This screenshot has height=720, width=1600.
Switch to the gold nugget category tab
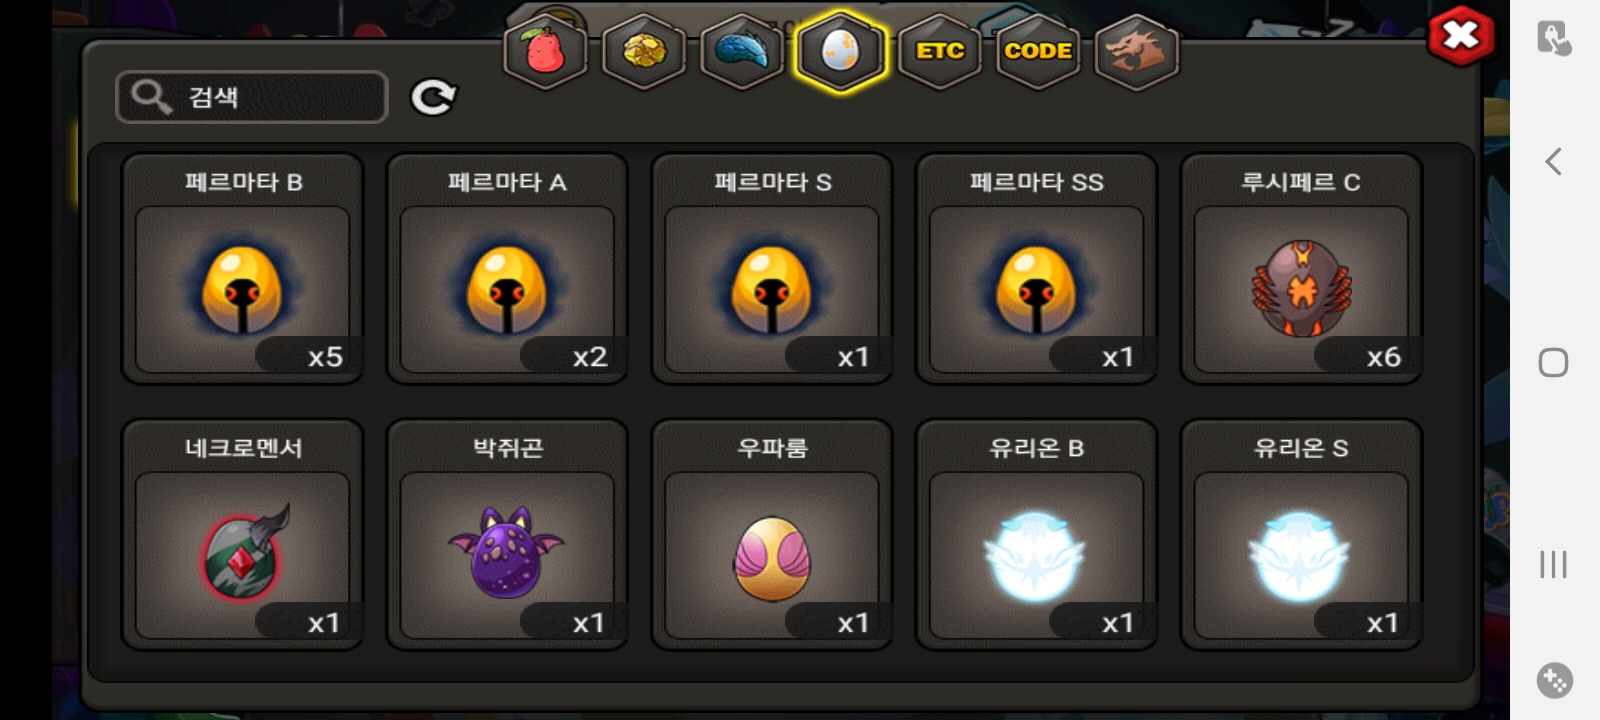(644, 51)
